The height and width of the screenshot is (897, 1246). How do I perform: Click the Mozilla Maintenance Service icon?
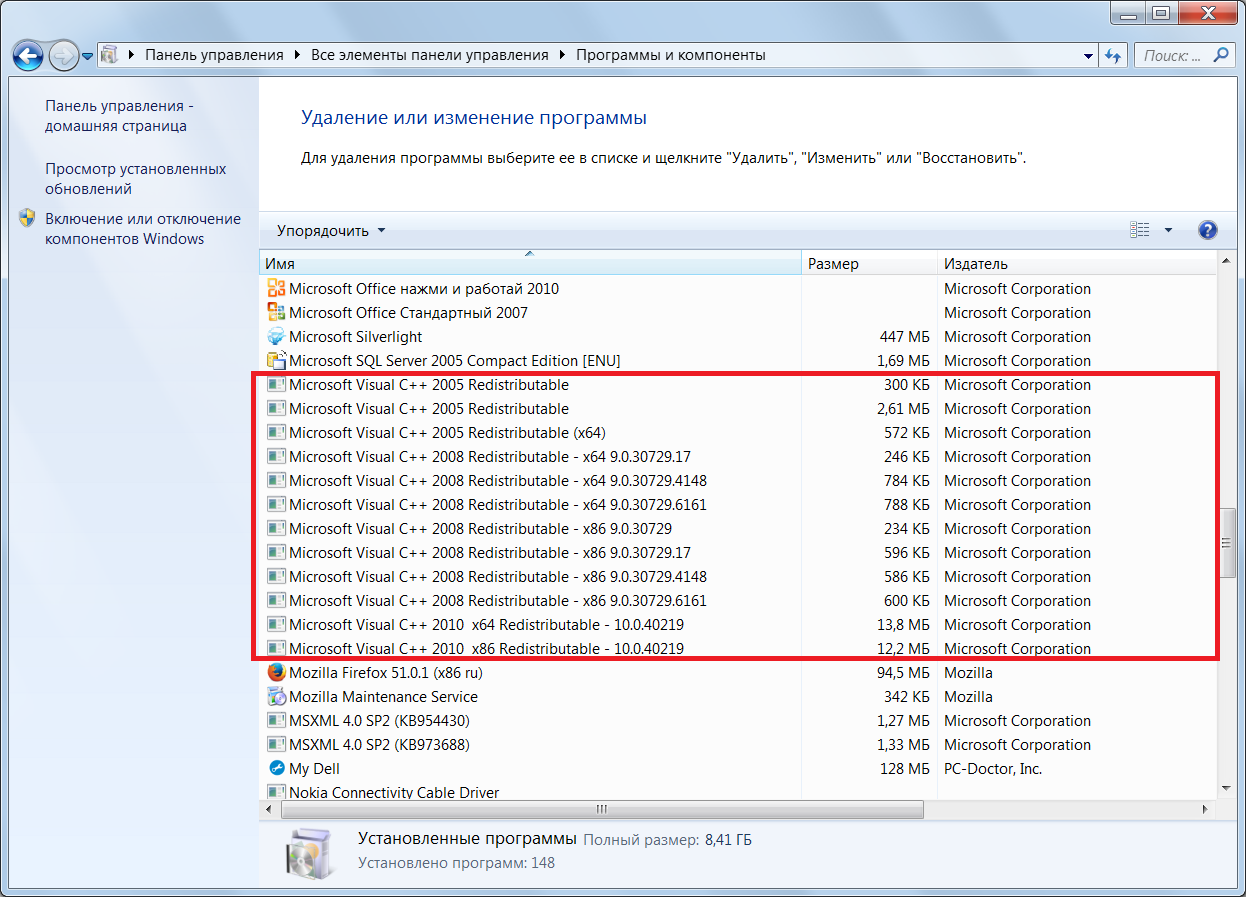pos(276,697)
